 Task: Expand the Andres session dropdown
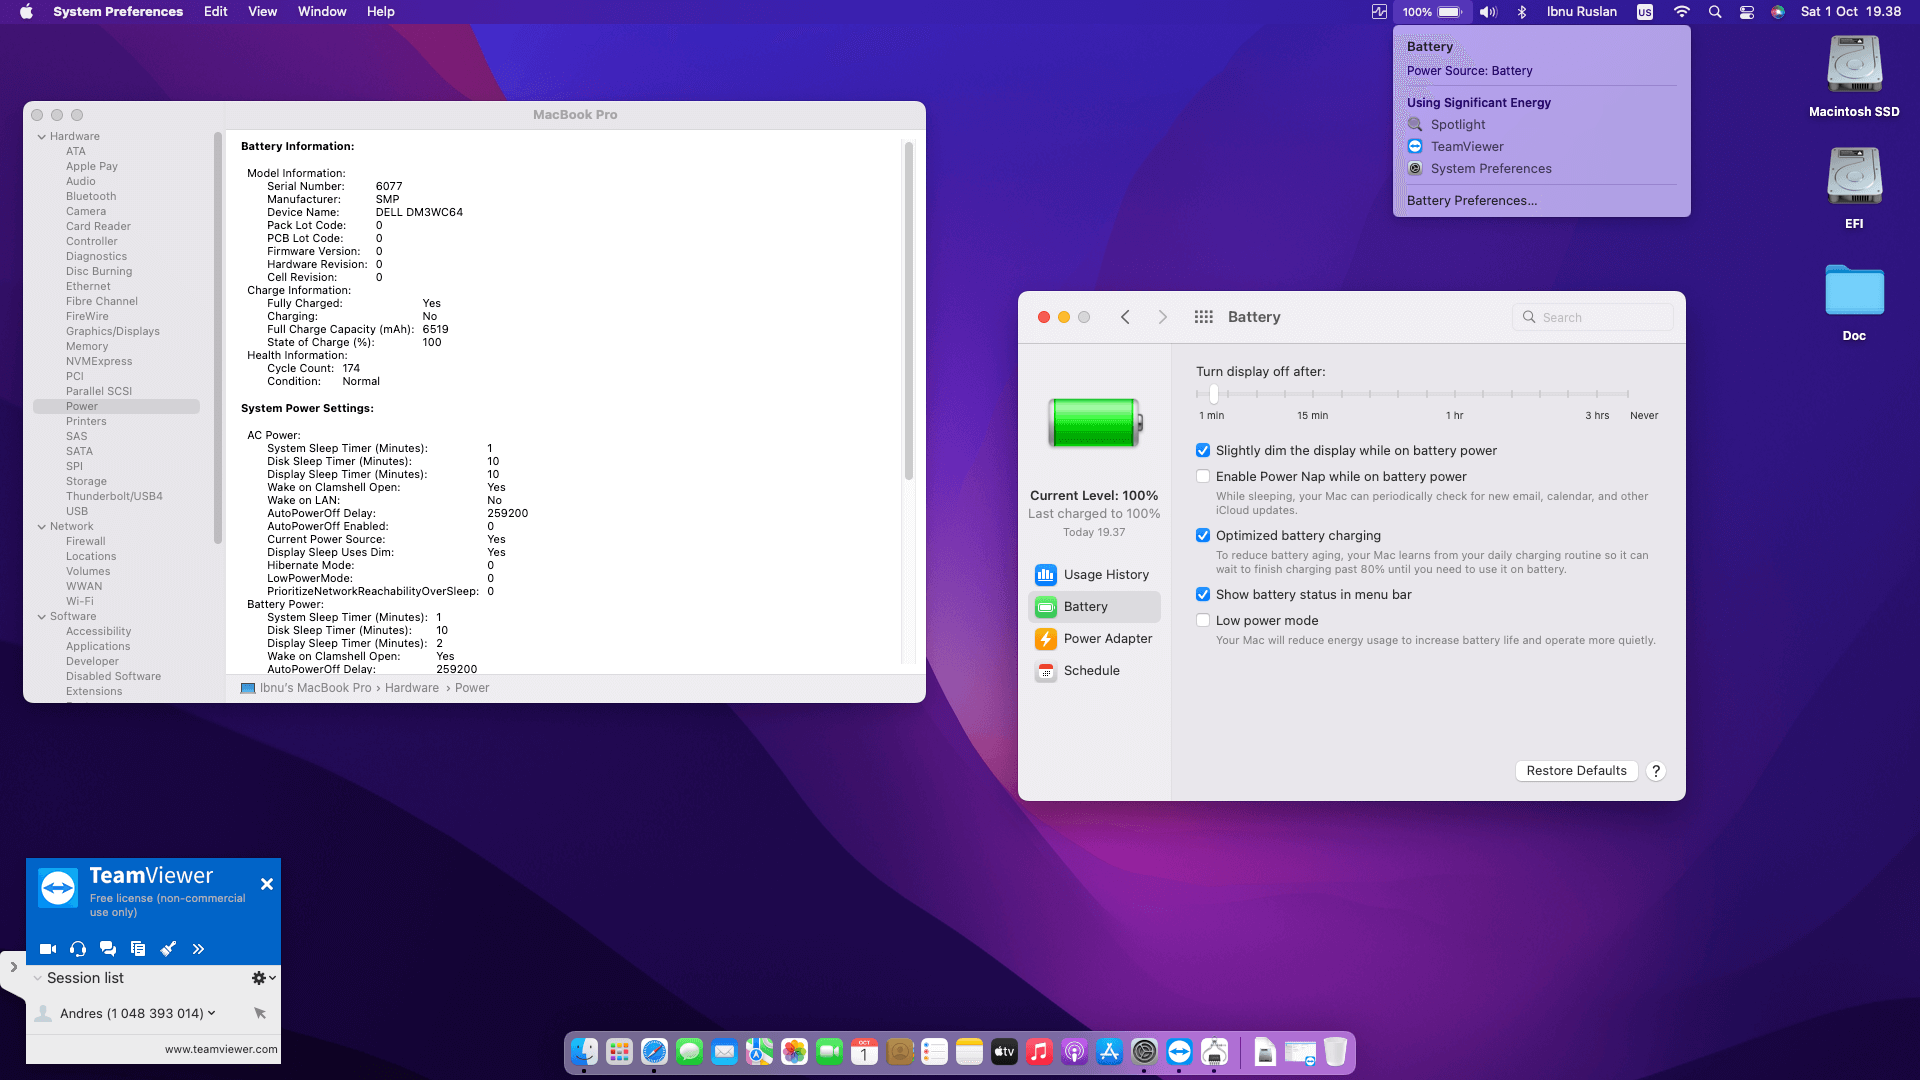[211, 1013]
